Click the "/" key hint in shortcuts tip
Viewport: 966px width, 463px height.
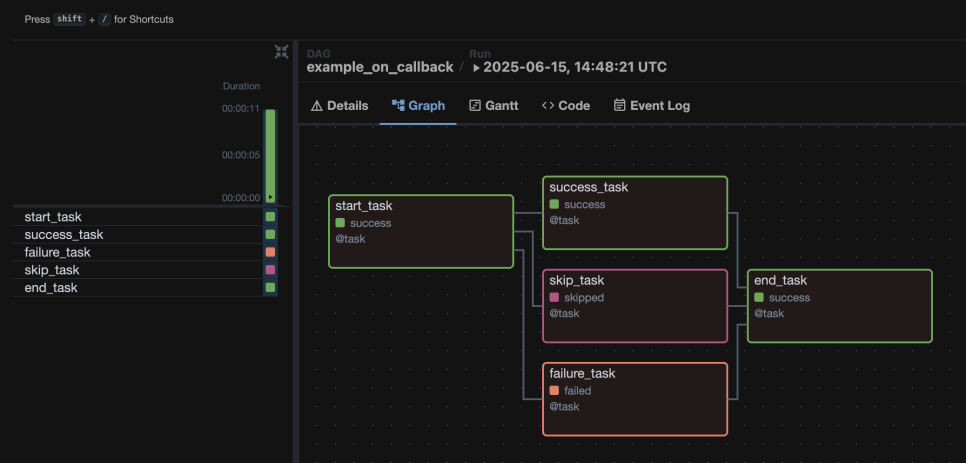(105, 19)
